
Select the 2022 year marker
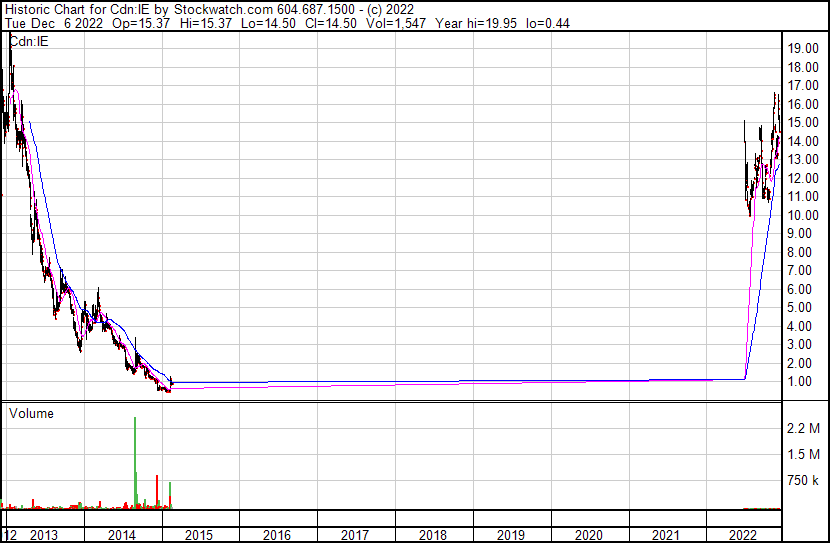coord(743,535)
